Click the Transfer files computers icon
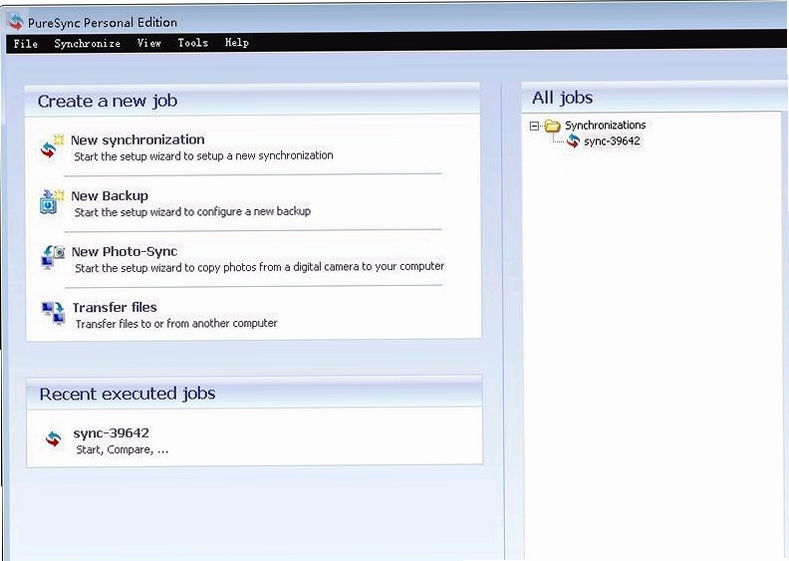The width and height of the screenshot is (789, 561). (53, 313)
